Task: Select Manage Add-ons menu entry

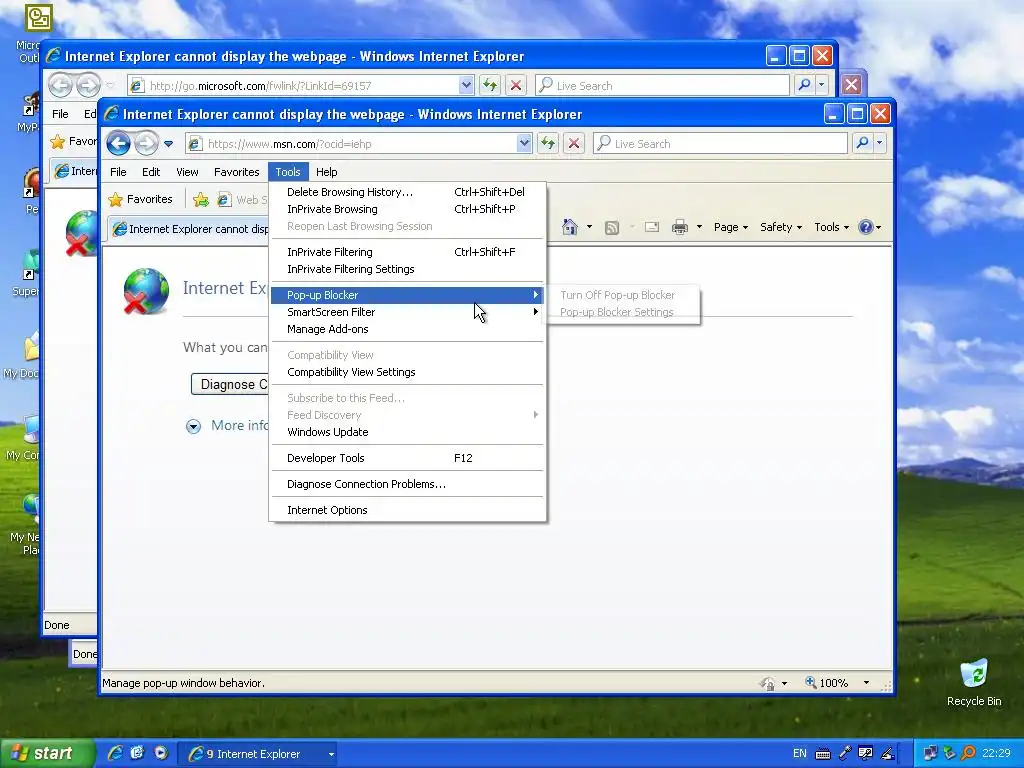Action: coord(408,329)
